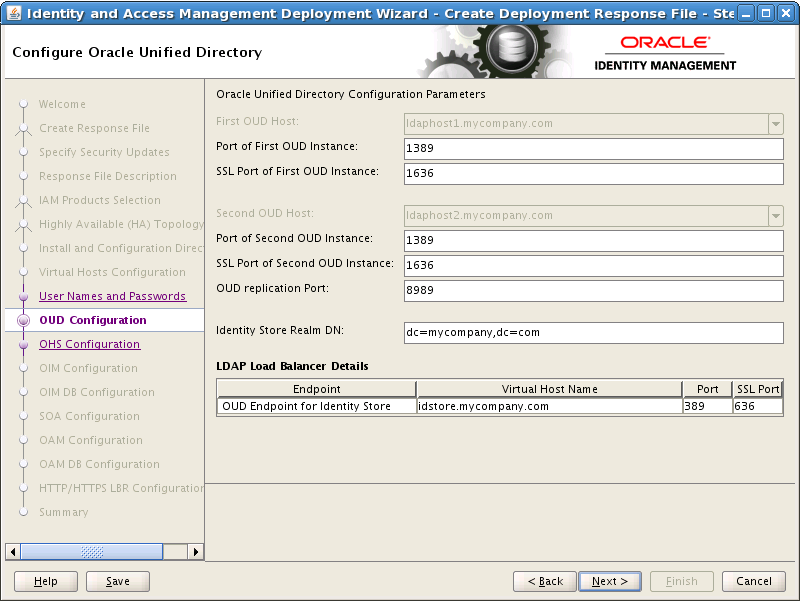Edit the 389 port cell
This screenshot has height=601, width=800.
(707, 406)
